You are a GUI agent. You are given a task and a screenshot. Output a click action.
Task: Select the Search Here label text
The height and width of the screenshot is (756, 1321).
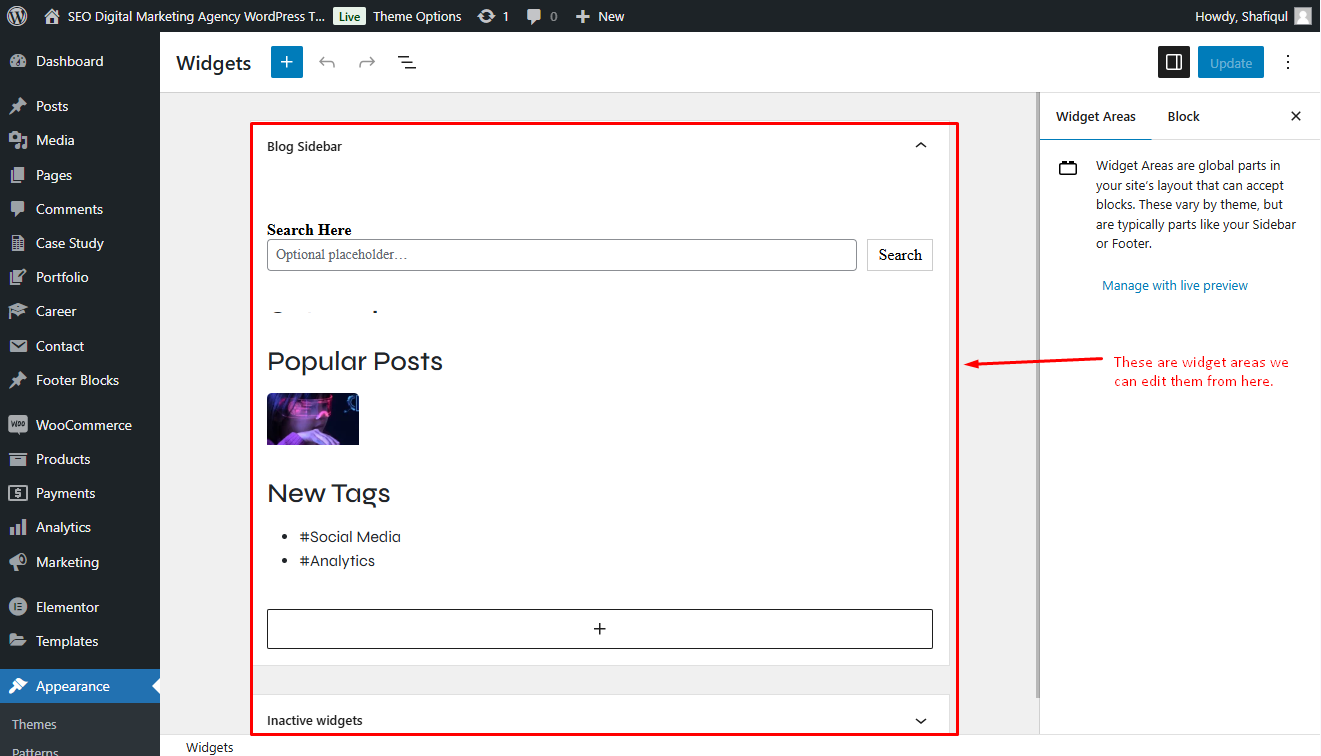coord(309,230)
